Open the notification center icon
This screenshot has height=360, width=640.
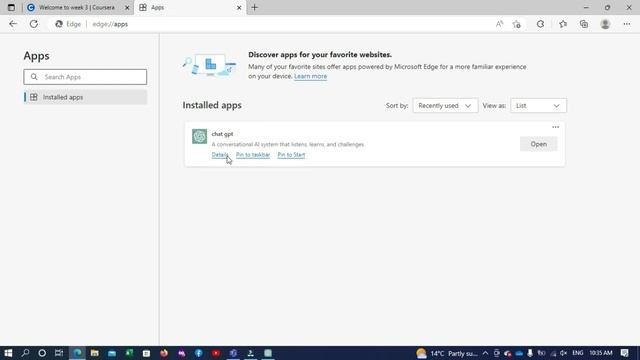(624, 353)
